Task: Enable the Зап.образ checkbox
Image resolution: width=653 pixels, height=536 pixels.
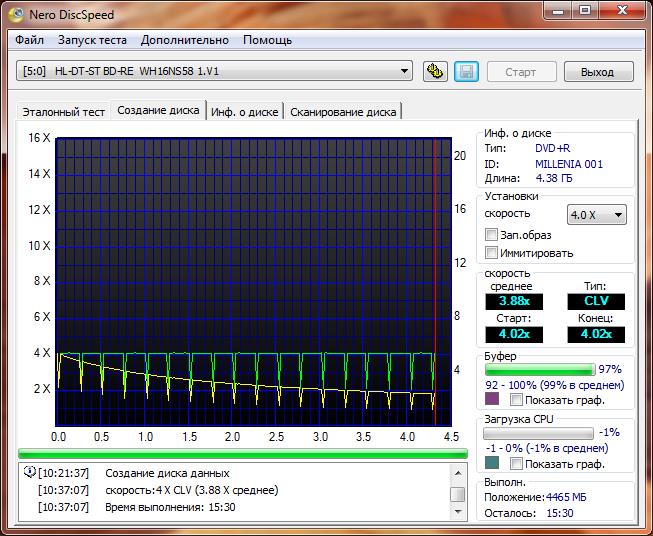Action: pyautogui.click(x=491, y=234)
